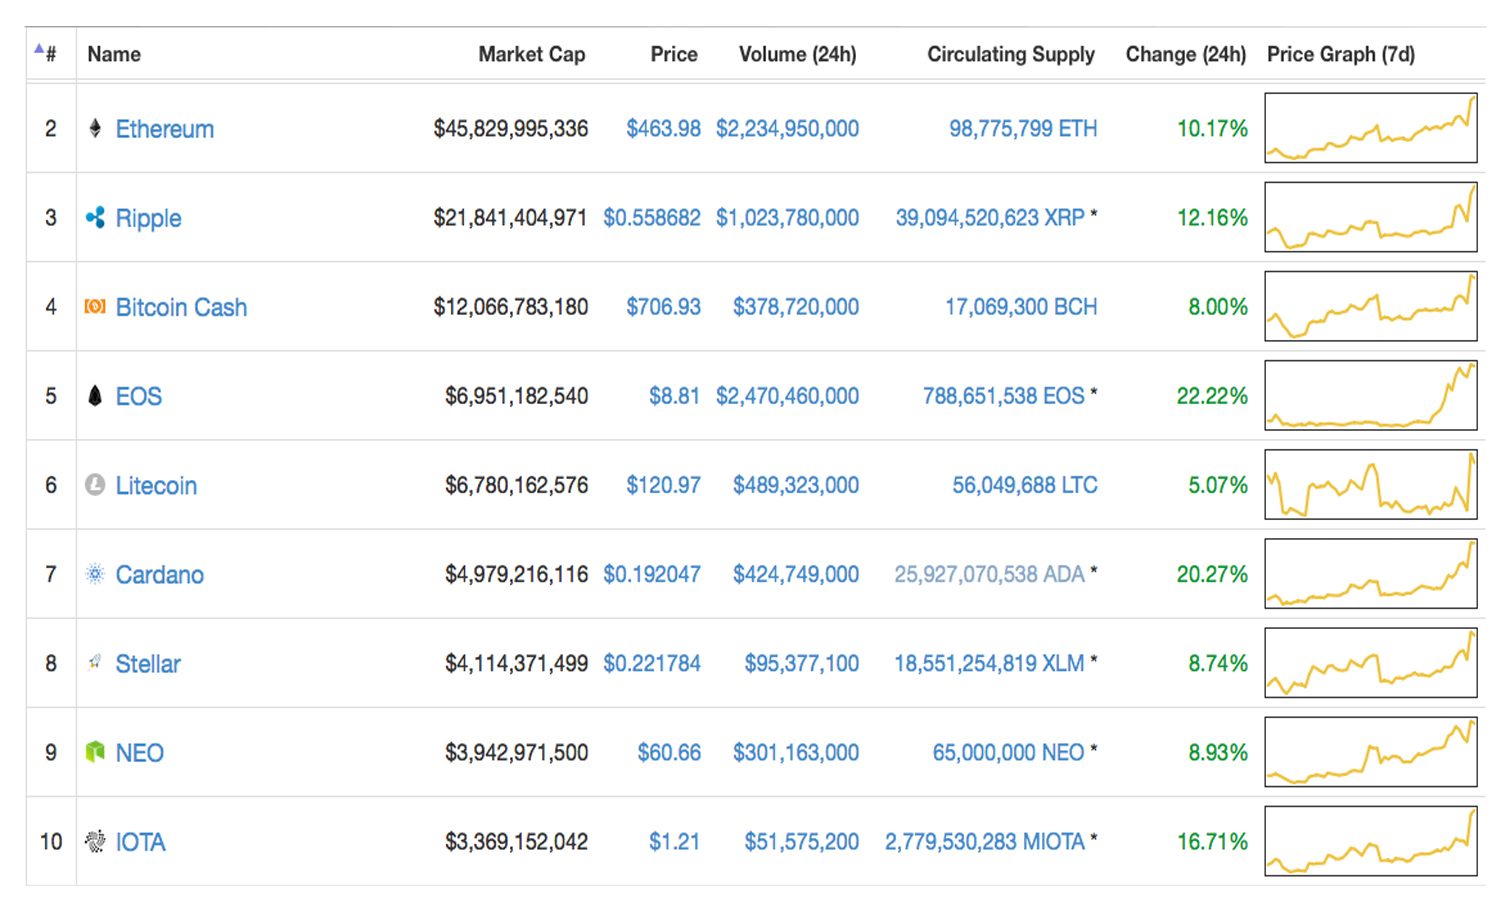Click supply 56,049,688 LTC

coord(1025,484)
